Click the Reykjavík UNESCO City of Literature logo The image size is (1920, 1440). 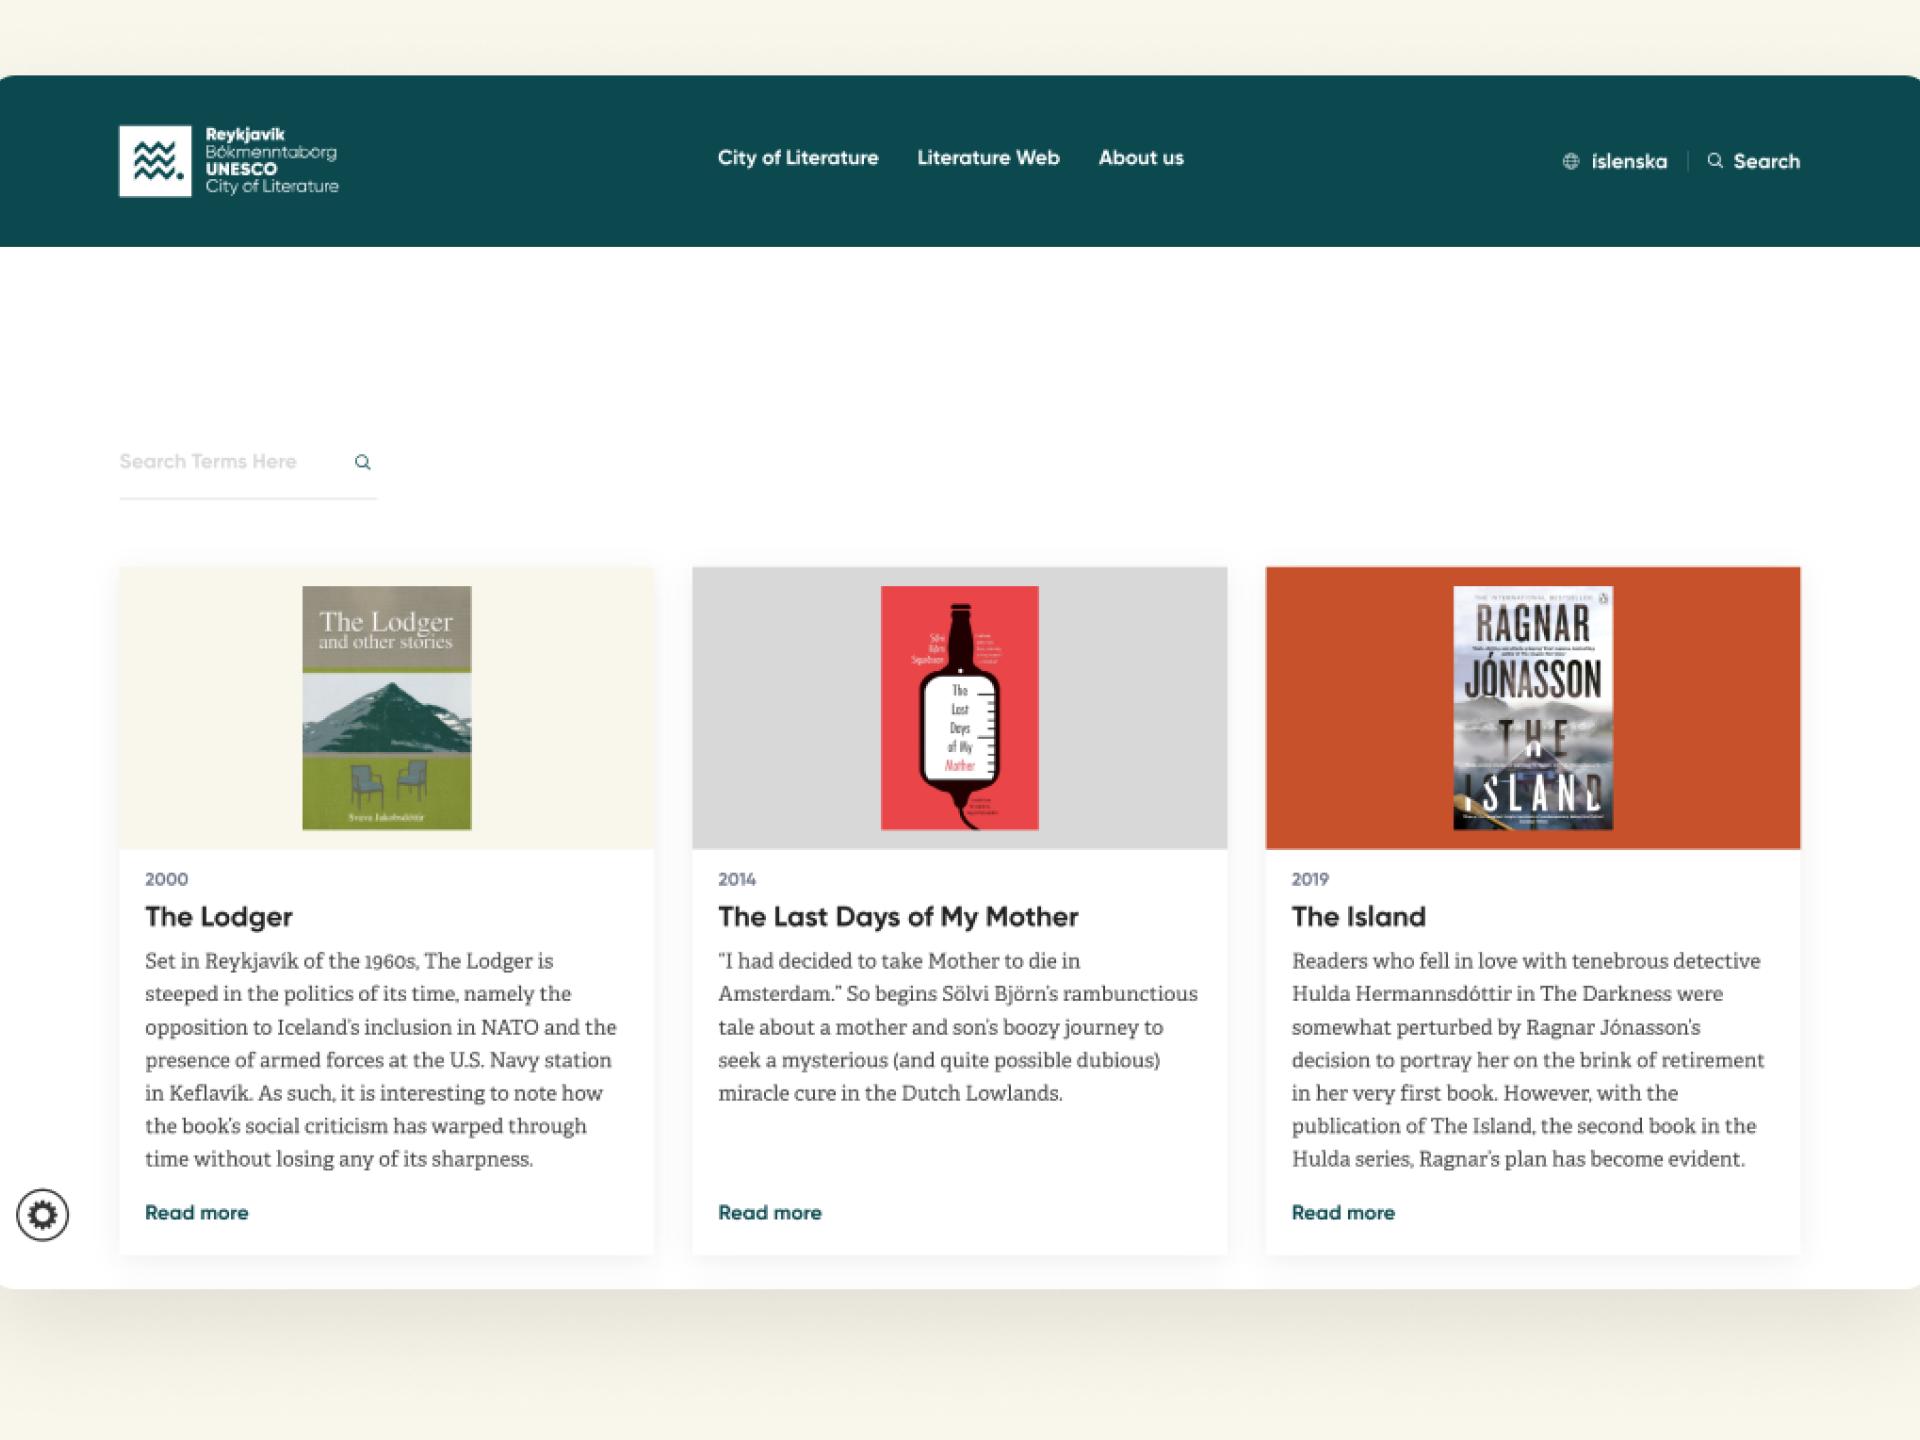point(229,160)
